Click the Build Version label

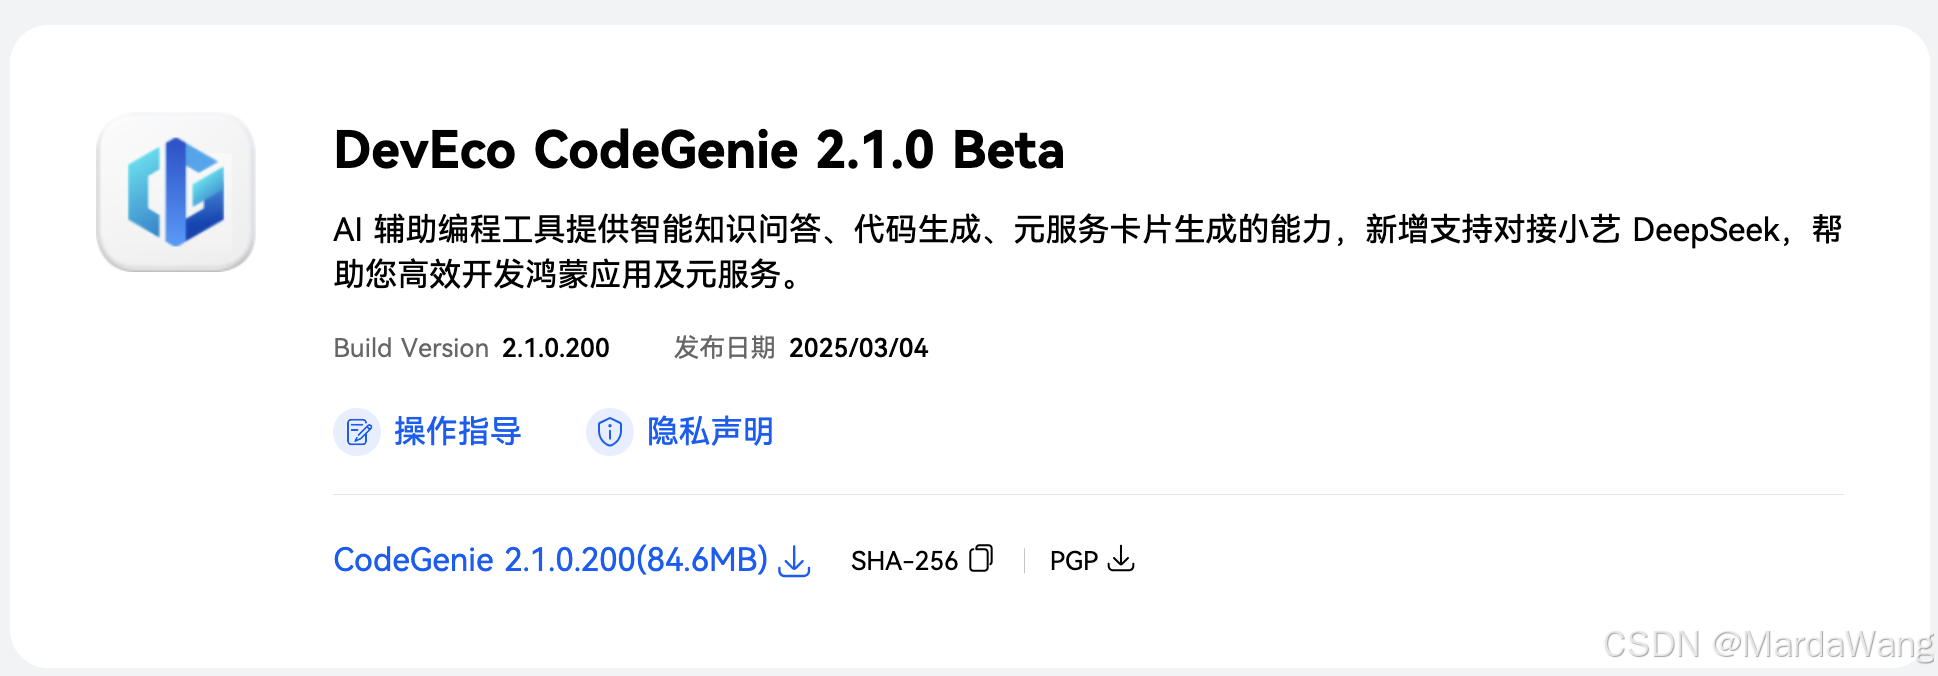411,348
